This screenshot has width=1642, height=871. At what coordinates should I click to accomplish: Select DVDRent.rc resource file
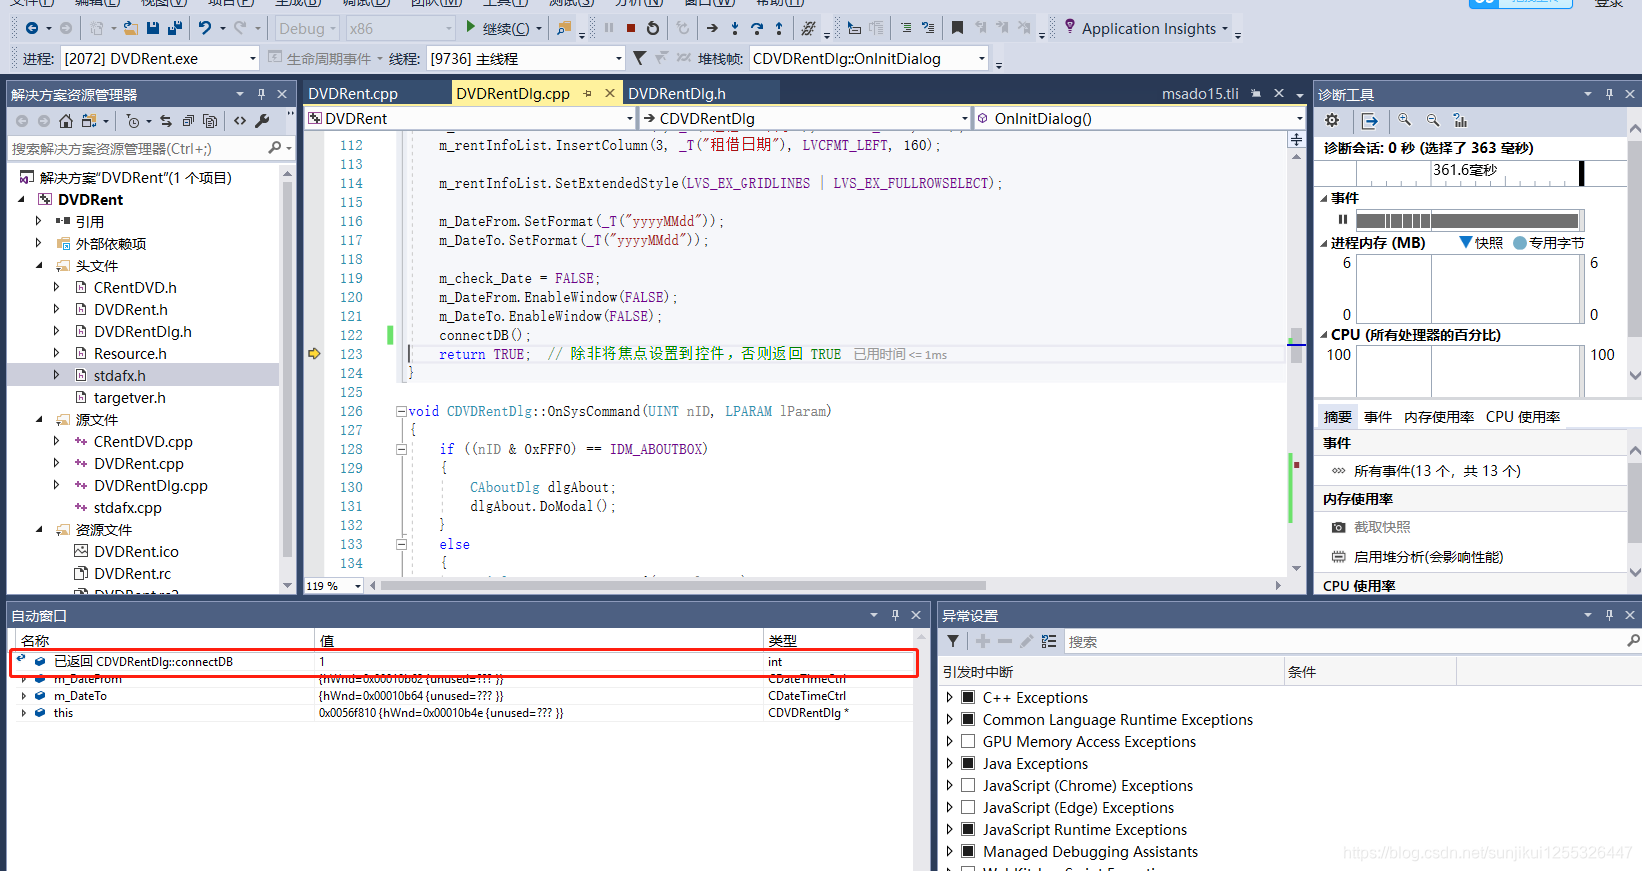[132, 573]
